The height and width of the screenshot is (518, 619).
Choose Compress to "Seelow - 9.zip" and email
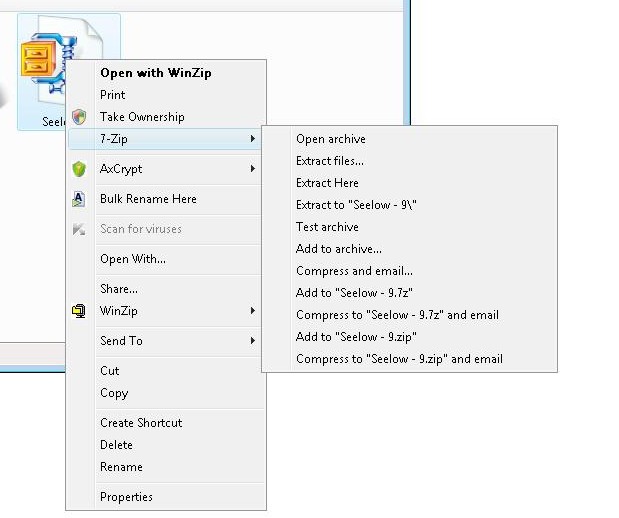(400, 358)
